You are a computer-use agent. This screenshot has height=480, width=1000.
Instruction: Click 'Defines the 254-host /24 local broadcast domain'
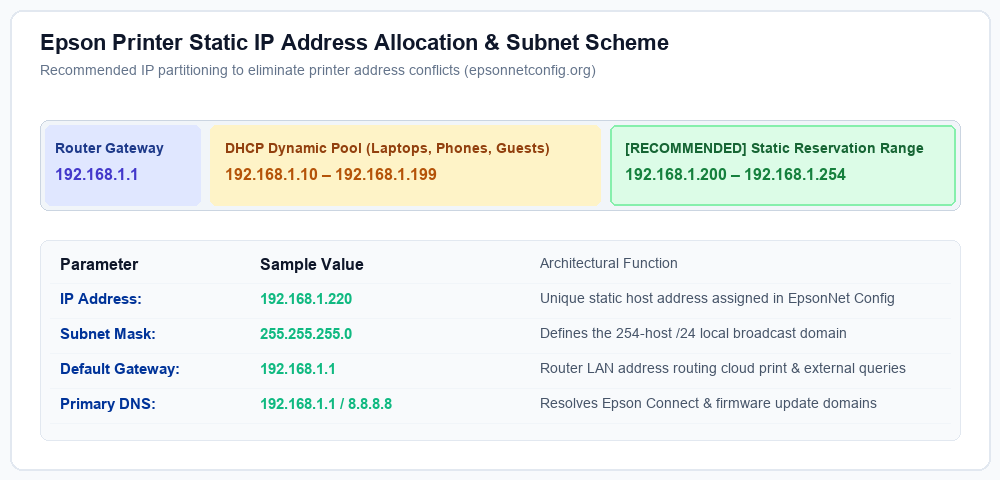[x=693, y=333]
